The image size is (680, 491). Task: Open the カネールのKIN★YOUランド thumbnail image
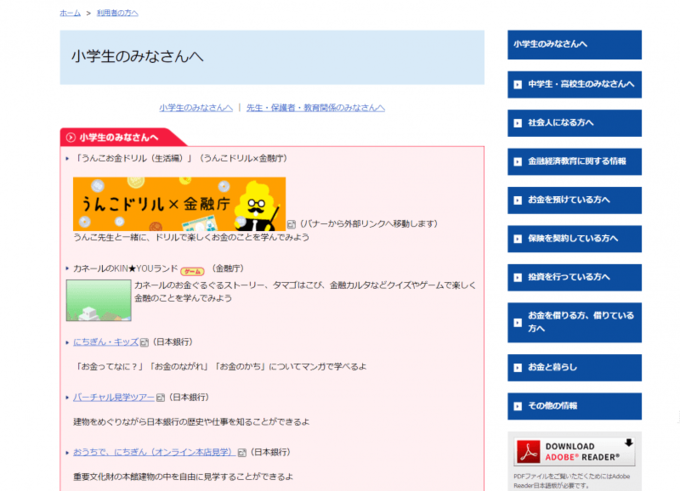[98, 300]
